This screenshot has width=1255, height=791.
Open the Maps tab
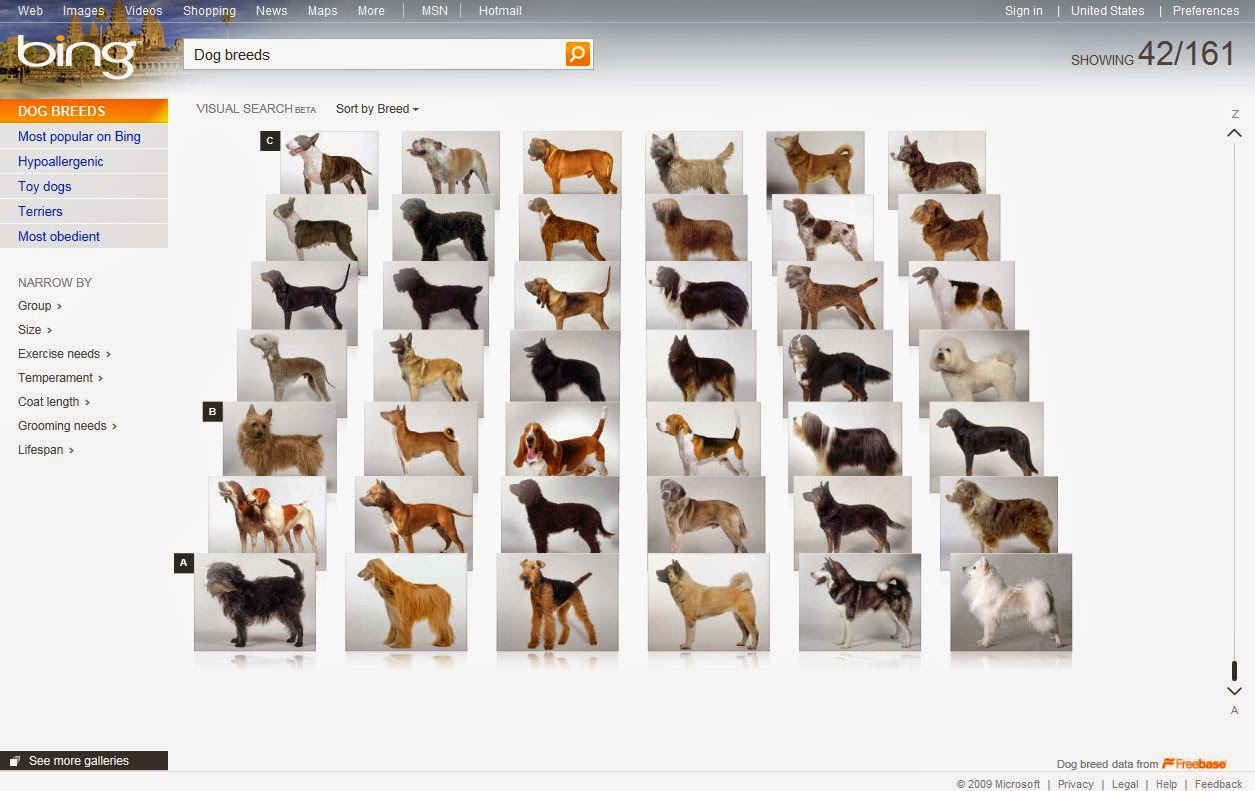pyautogui.click(x=322, y=11)
